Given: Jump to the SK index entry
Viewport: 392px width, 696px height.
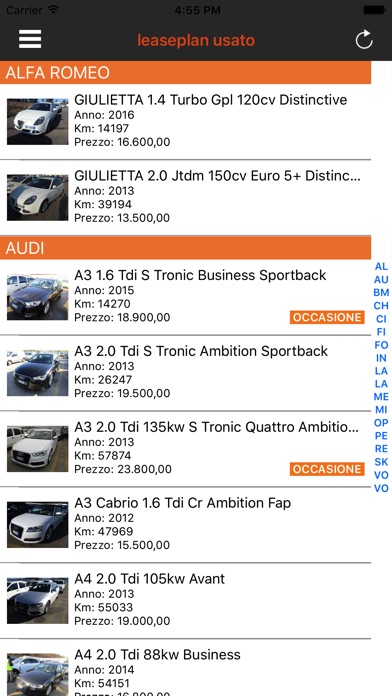Looking at the screenshot, I should tap(381, 462).
